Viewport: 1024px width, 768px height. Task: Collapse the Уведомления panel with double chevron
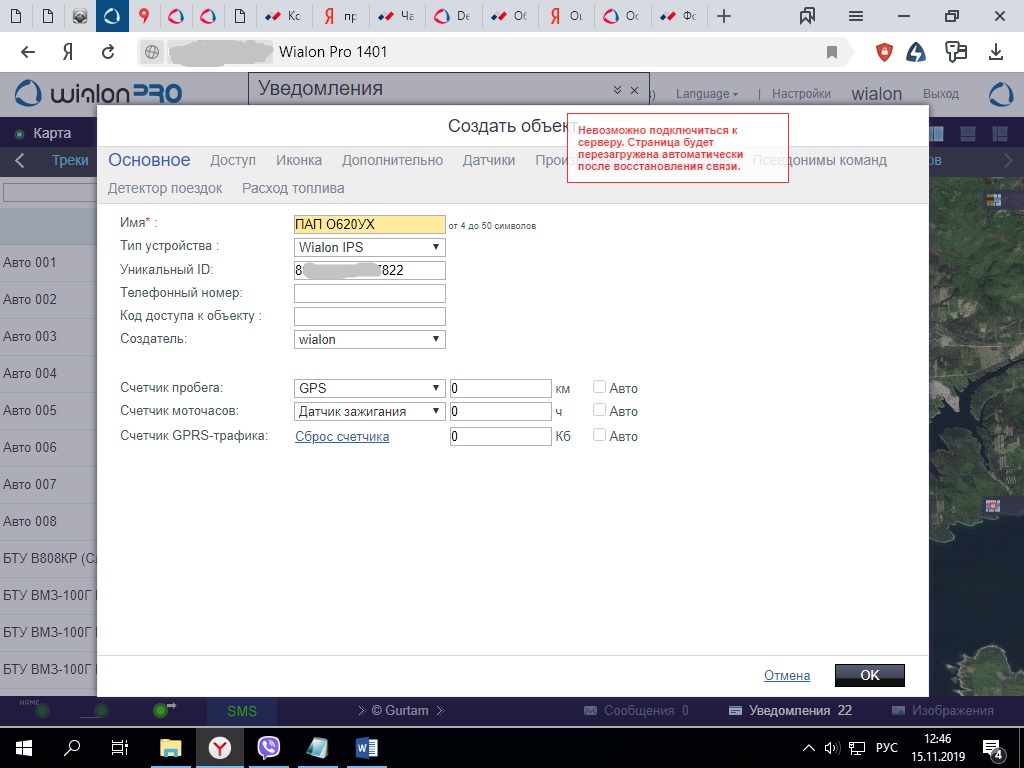[617, 90]
